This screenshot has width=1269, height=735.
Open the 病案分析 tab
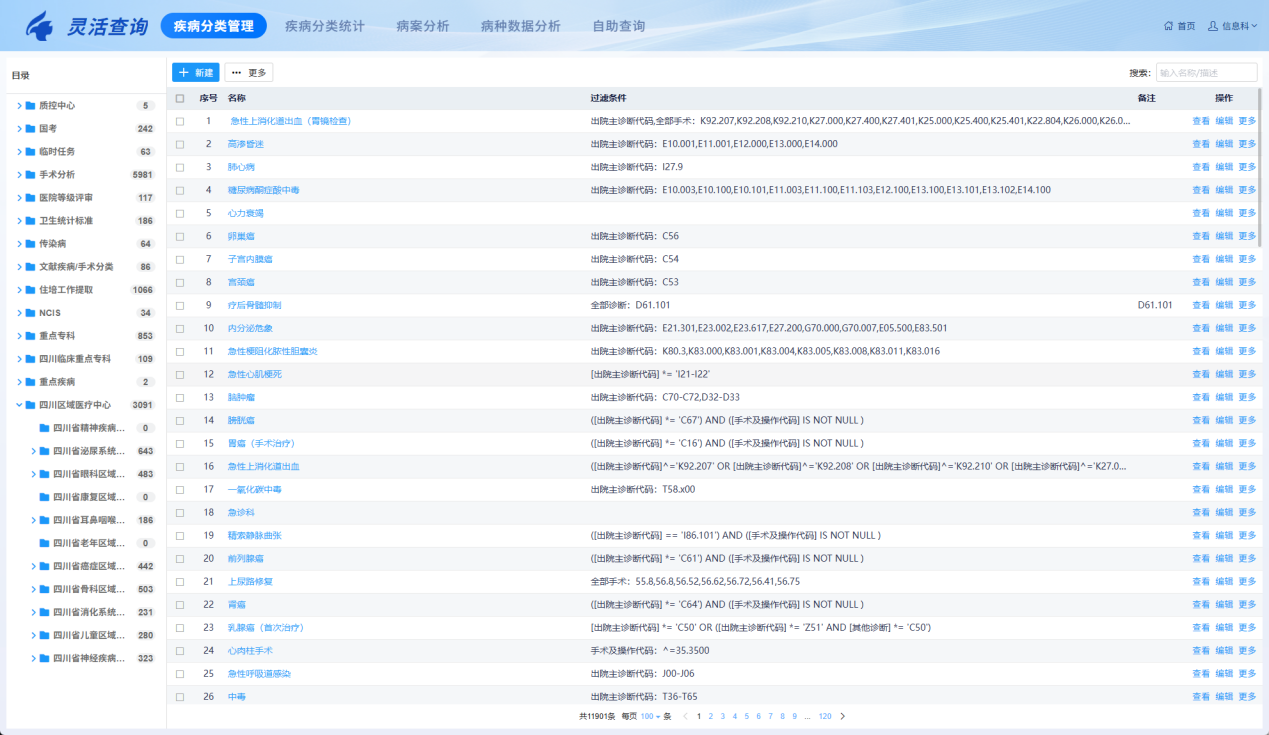point(422,26)
